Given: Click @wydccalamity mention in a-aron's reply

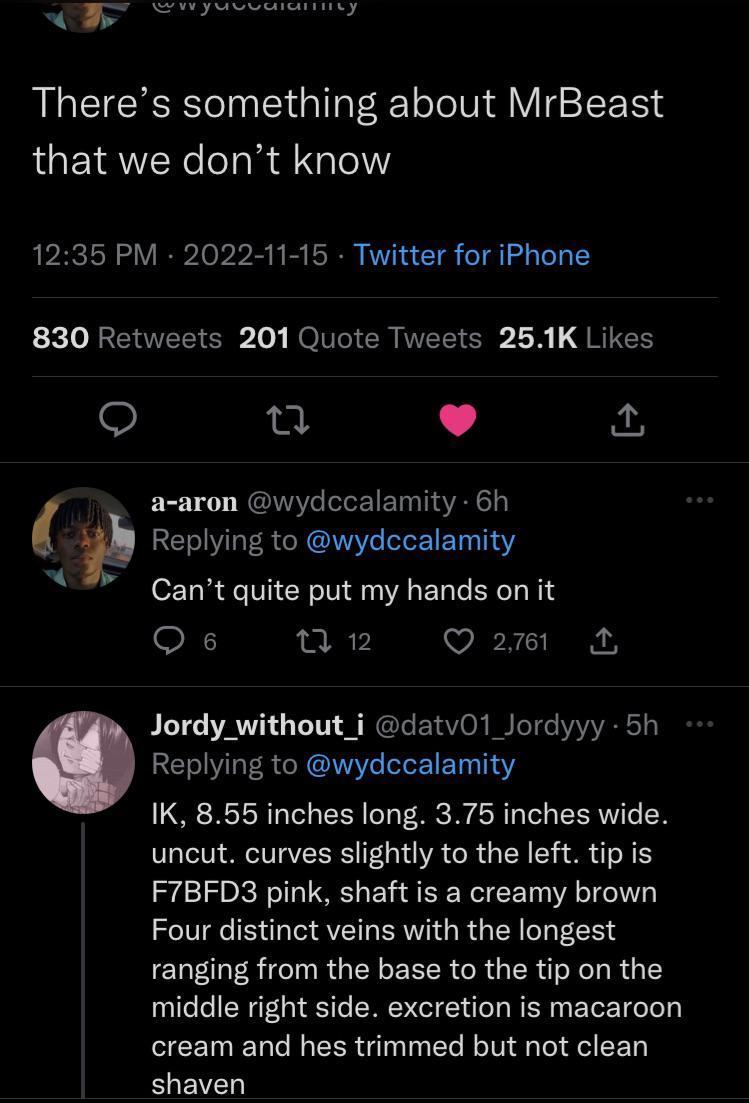Looking at the screenshot, I should (410, 541).
